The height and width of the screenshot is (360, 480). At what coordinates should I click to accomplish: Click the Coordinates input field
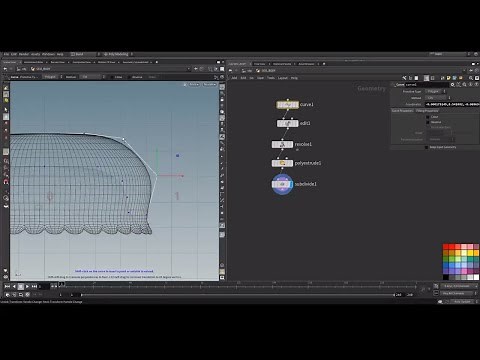452,104
